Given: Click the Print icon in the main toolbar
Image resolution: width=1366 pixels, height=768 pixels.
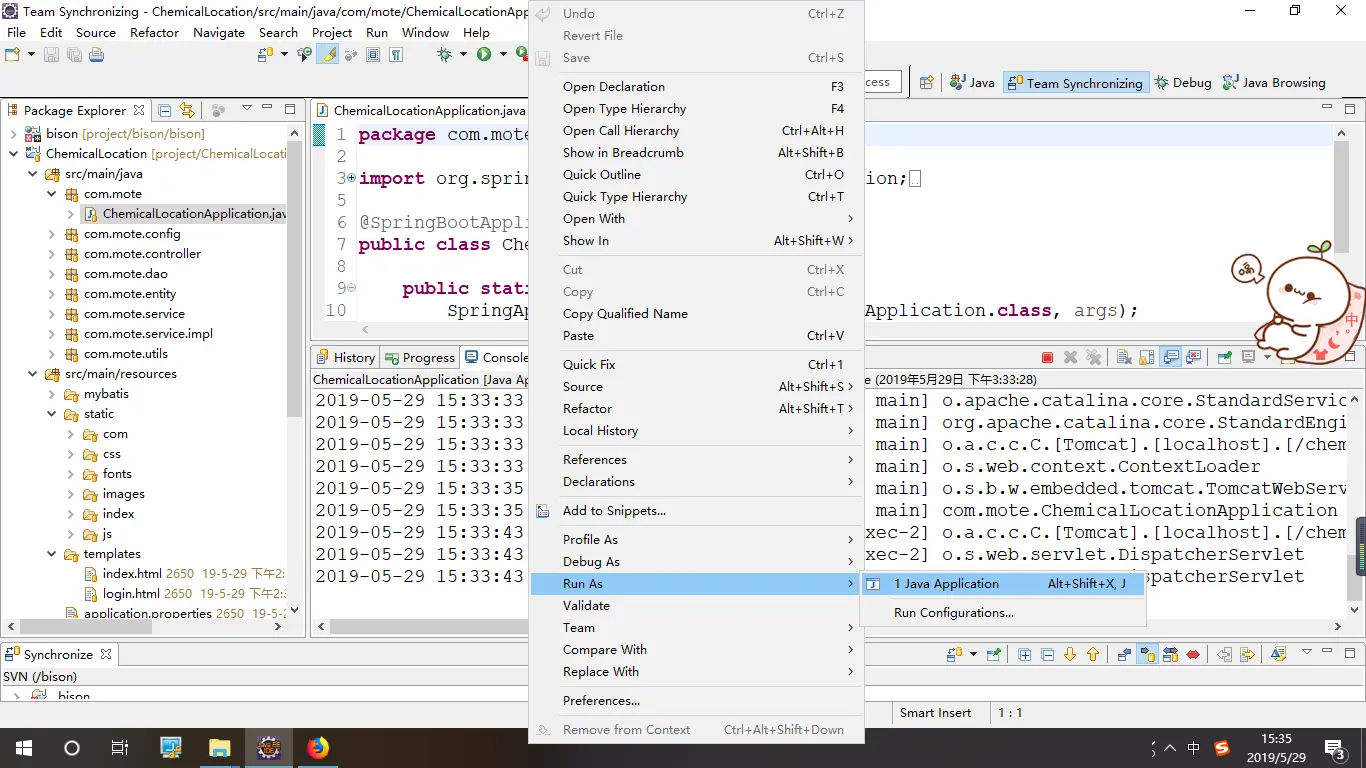Looking at the screenshot, I should click(96, 55).
